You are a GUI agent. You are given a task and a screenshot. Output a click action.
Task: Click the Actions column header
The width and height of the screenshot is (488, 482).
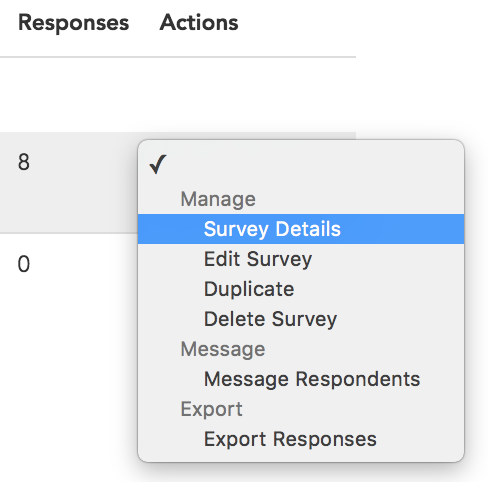coord(199,23)
